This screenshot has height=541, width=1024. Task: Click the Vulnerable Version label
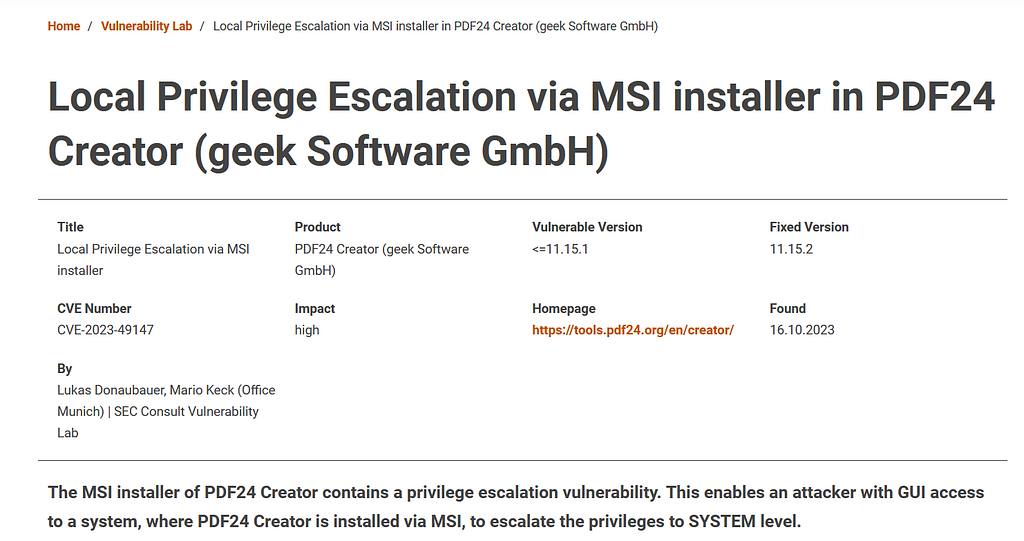(x=587, y=227)
